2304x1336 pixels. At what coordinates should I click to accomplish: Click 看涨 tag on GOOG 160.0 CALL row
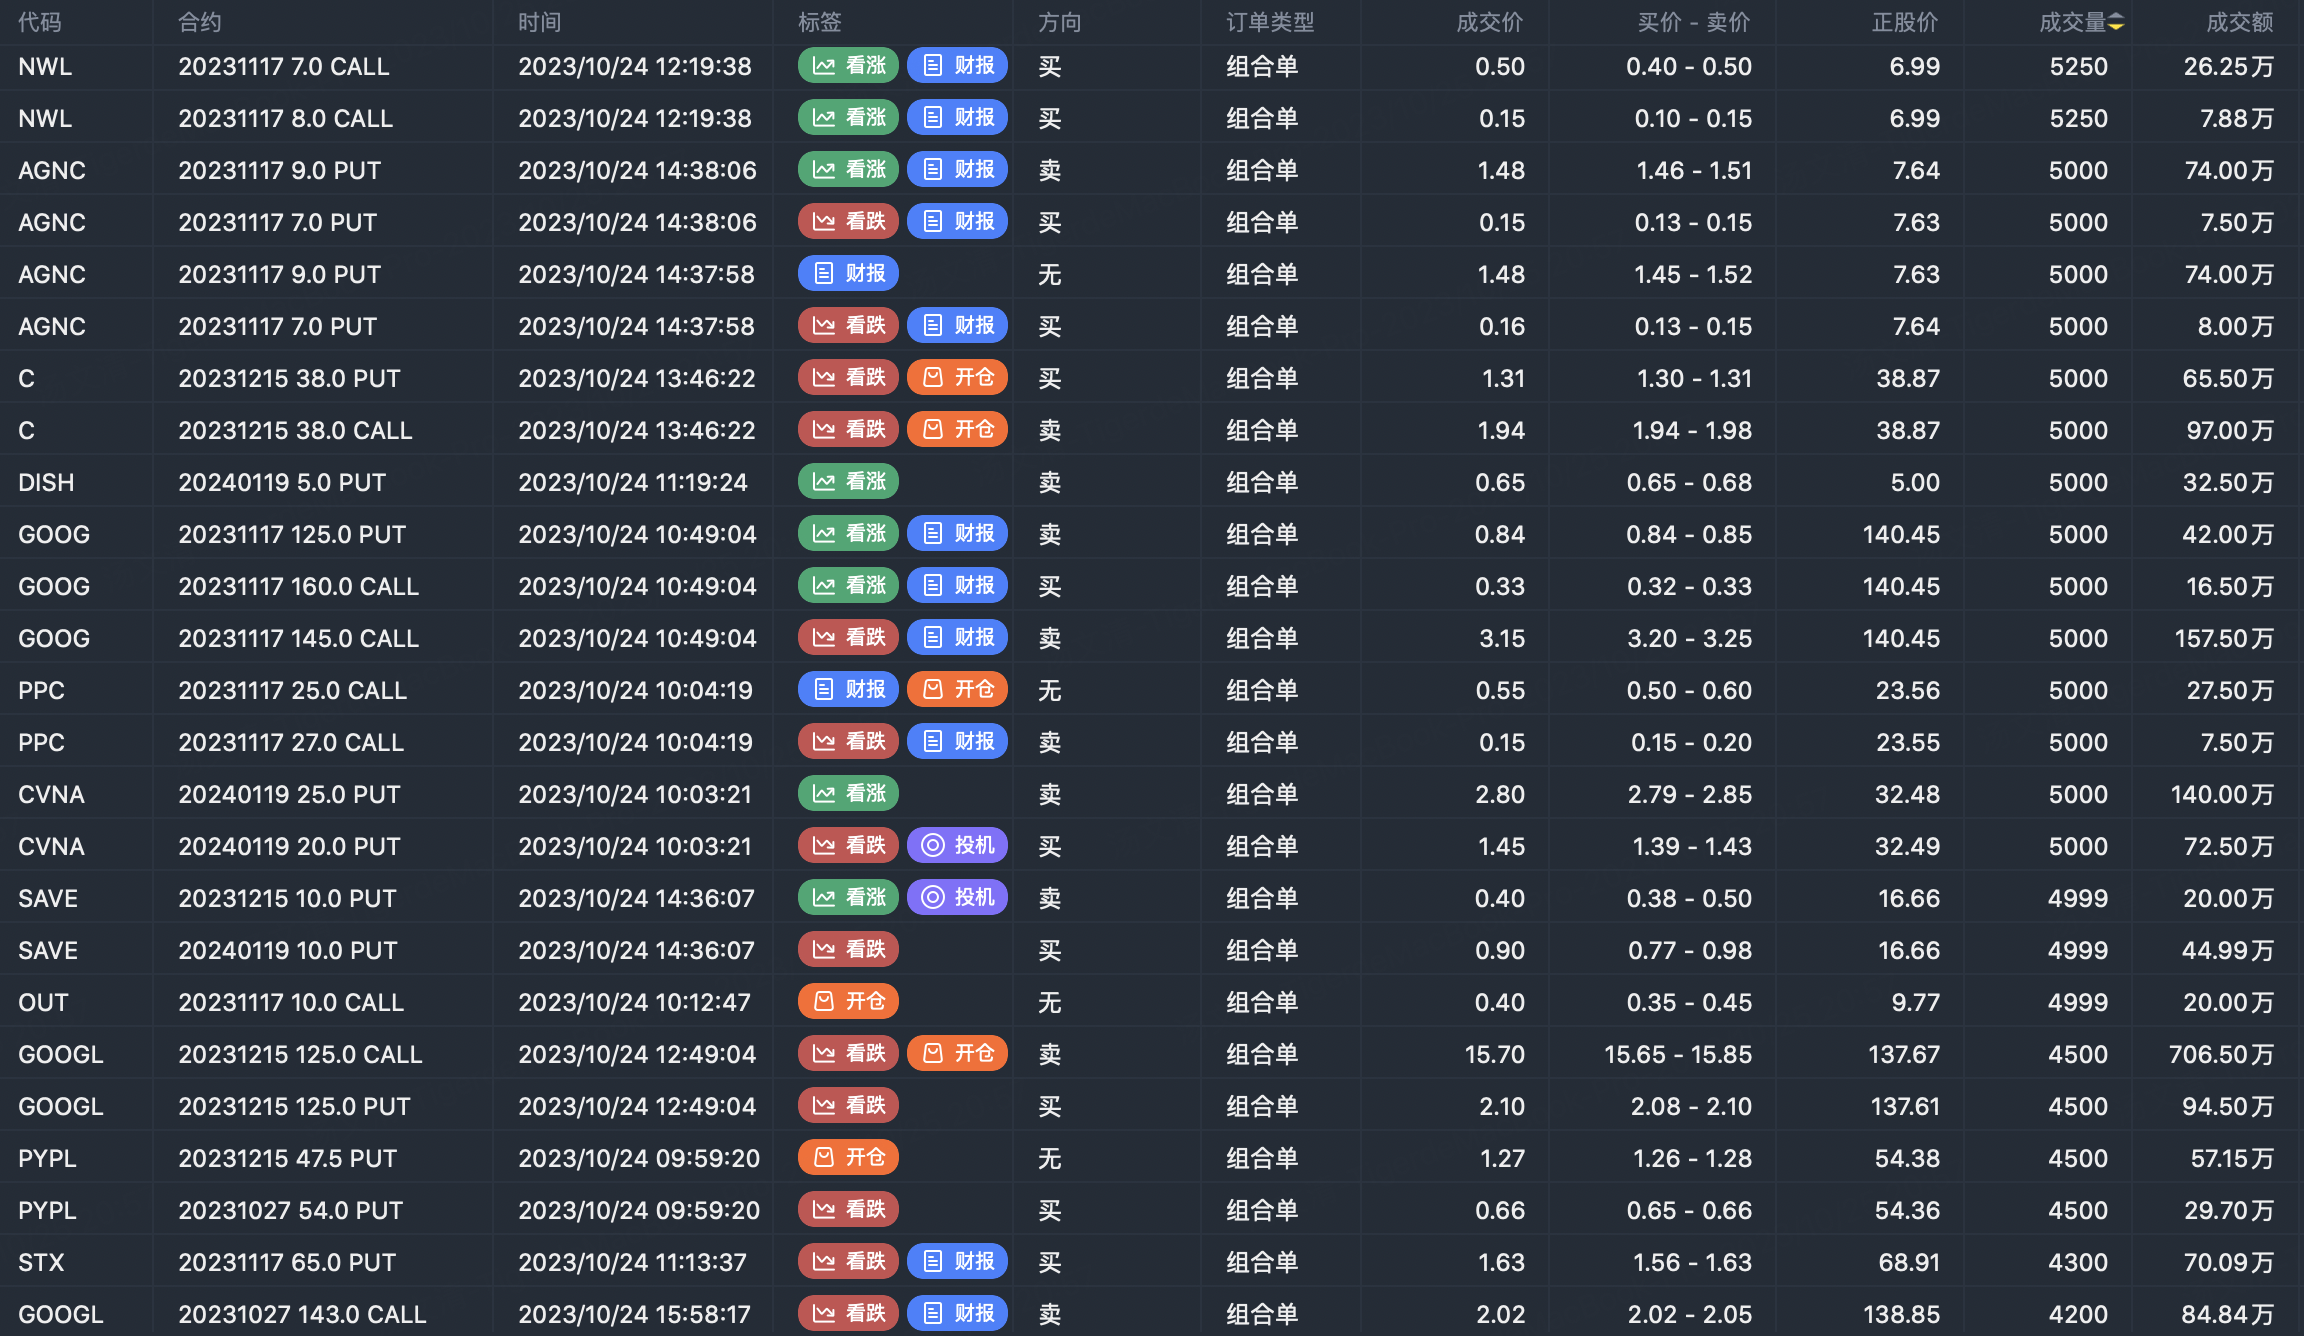[x=848, y=586]
